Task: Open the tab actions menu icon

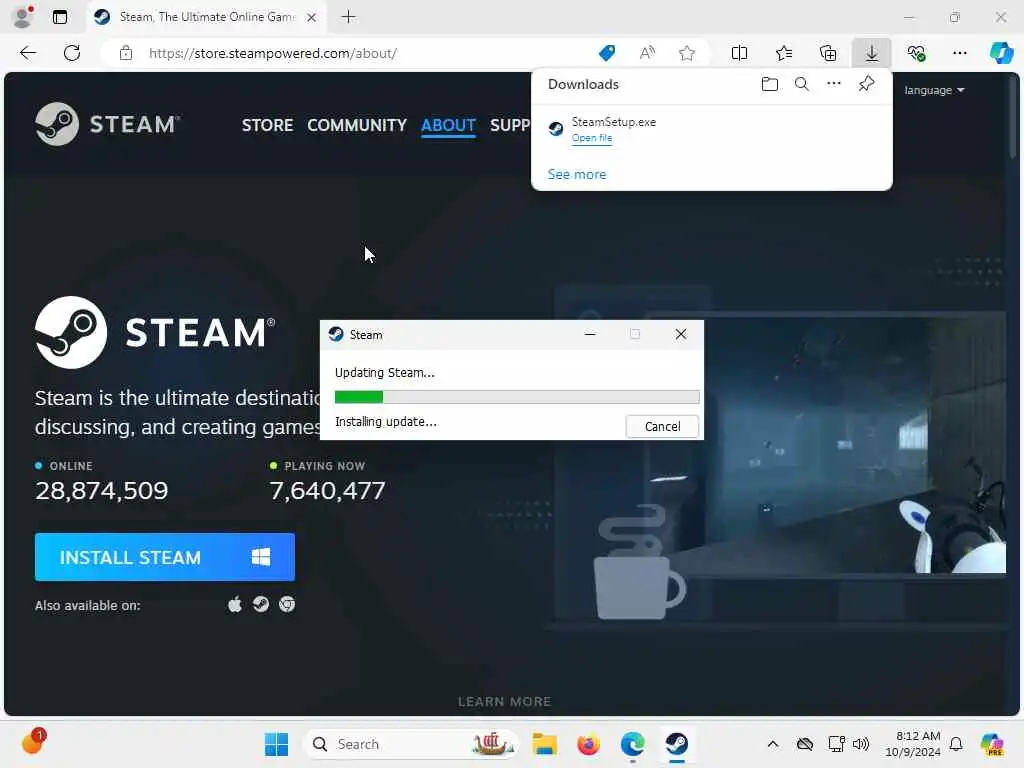Action: (x=59, y=17)
